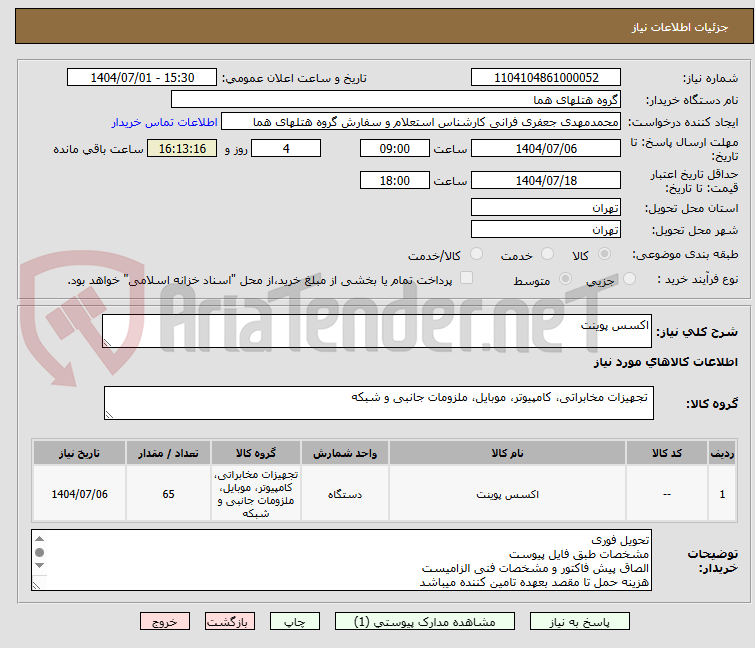Click resize handle of گروه کالا box
755x648 pixels.
[109, 415]
